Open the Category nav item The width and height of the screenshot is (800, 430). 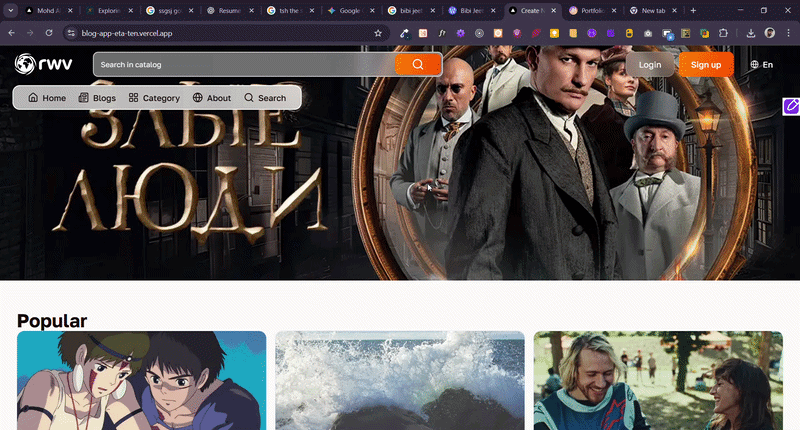point(153,98)
